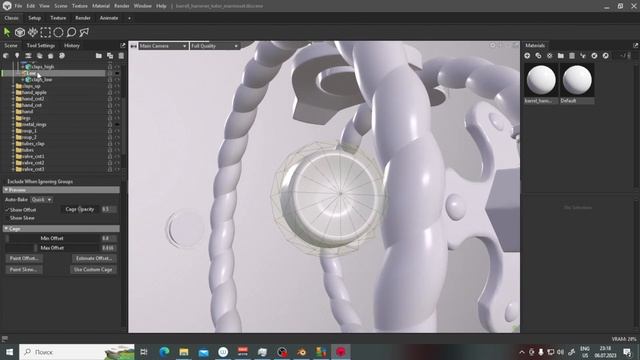
Task: Choose the circle selection tool
Action: 58,32
